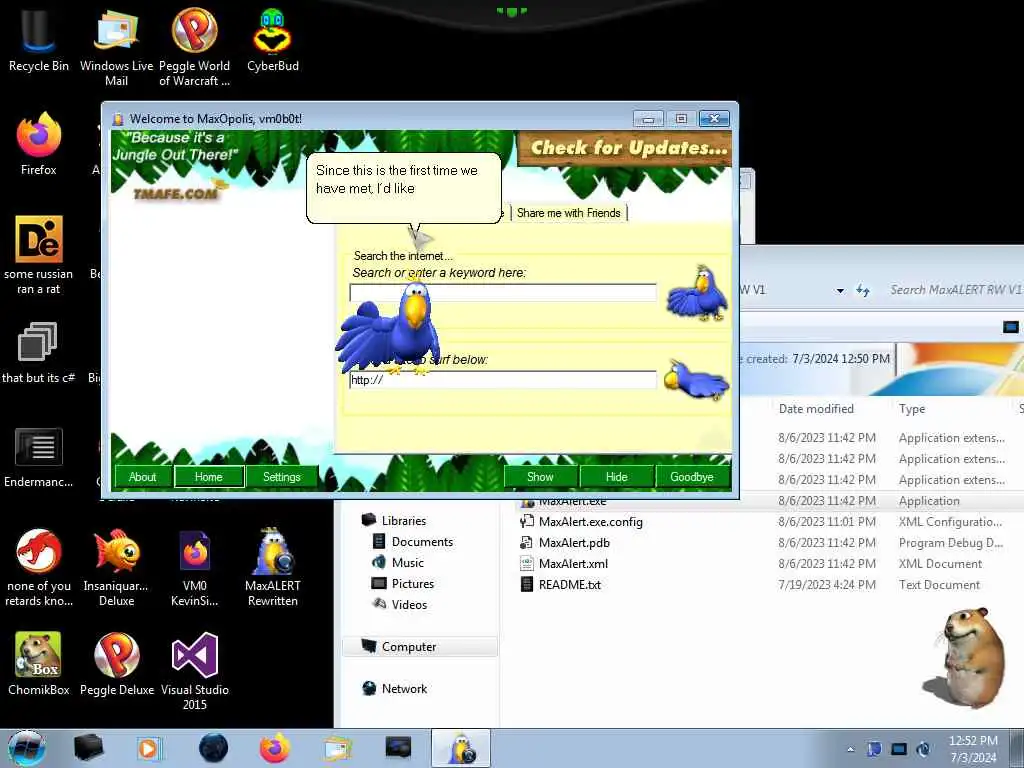1024x768 pixels.
Task: Open the Endermanc... desktop icon
Action: tap(39, 457)
